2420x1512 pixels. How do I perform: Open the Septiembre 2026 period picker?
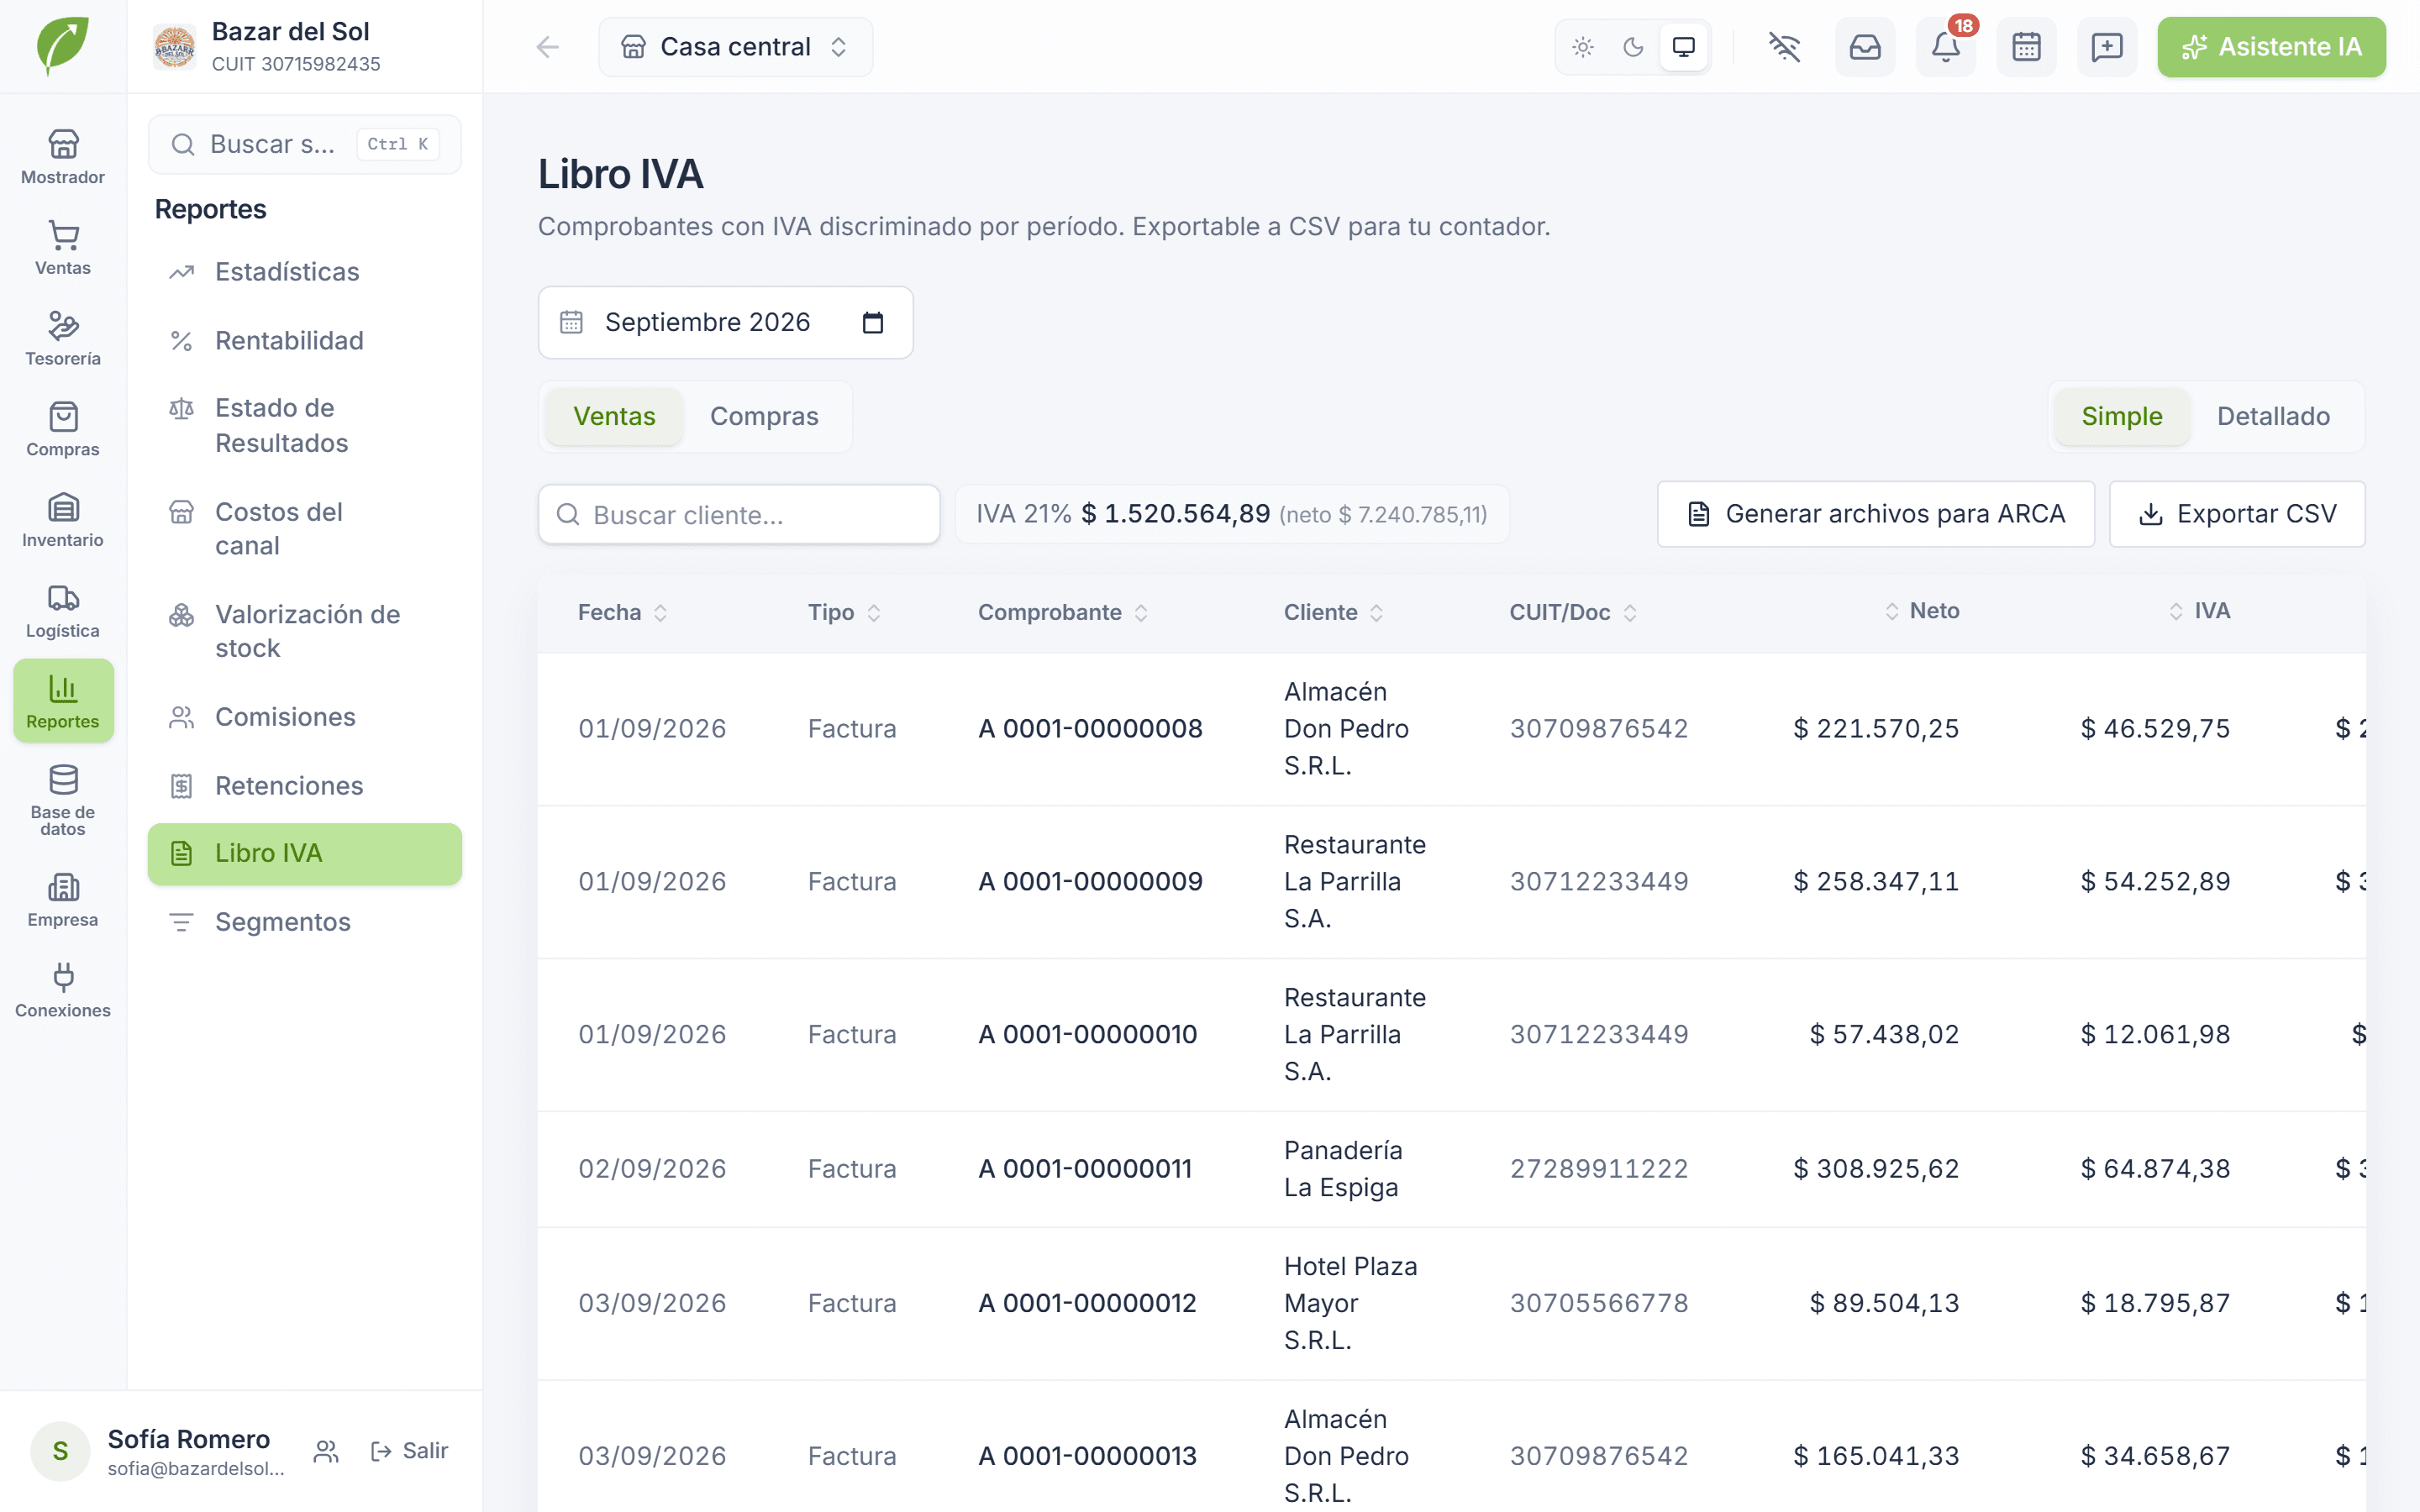click(725, 322)
